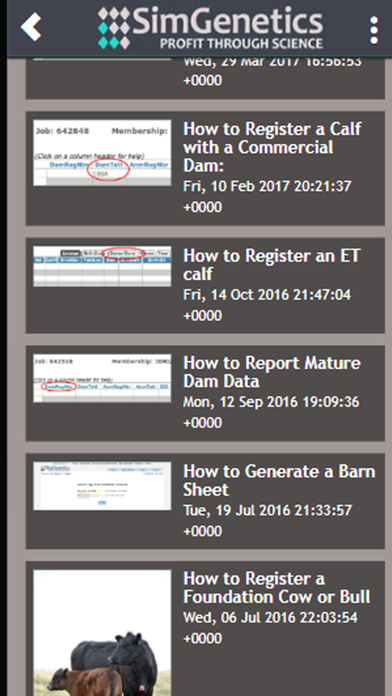Click Barn Sheet article thumbnail
392x696 pixels.
pos(102,486)
